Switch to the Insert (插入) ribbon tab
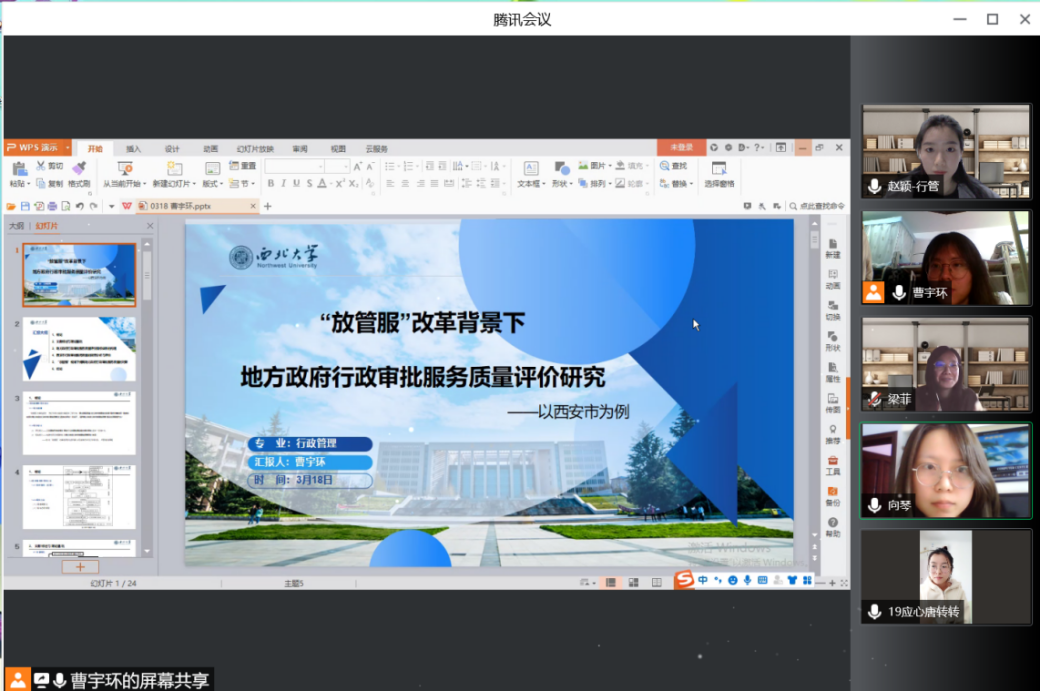Screen dimensions: 1040x691 pos(133,148)
